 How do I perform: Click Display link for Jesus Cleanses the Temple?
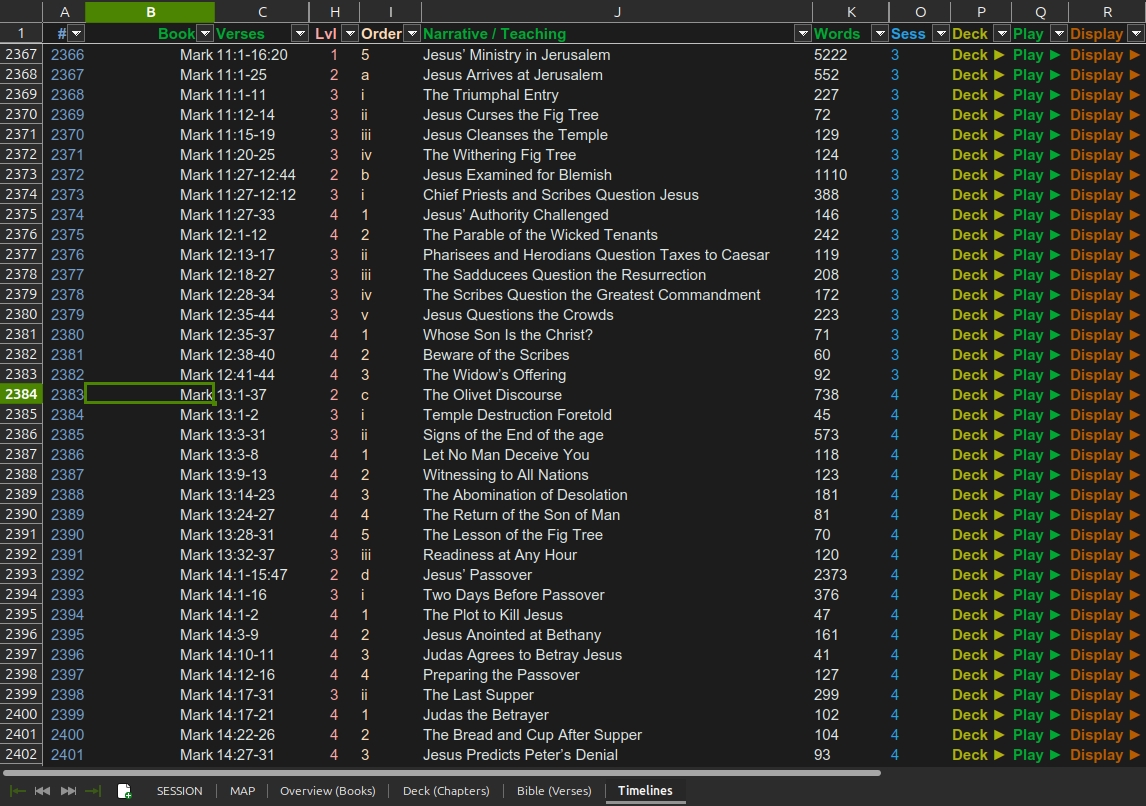[x=1104, y=135]
